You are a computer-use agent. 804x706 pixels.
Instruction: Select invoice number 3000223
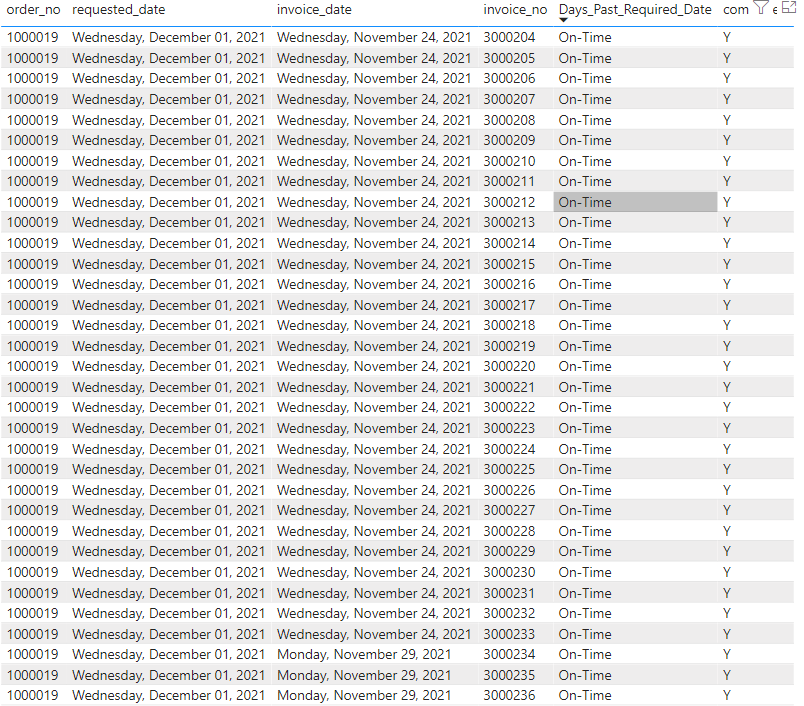coord(509,428)
